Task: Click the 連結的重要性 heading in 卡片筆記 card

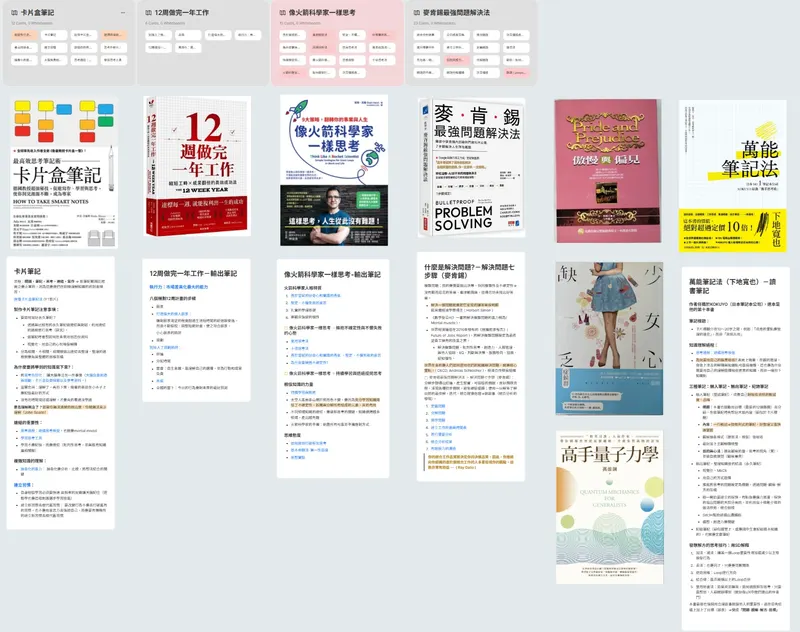Action: pos(28,422)
